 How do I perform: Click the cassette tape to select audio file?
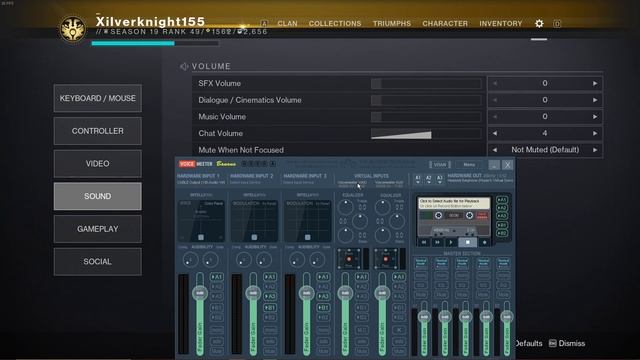pos(453,216)
